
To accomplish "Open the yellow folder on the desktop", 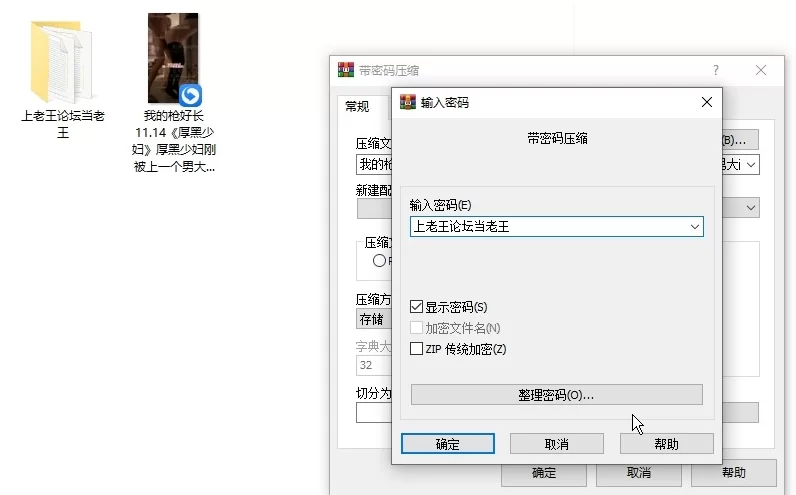I will click(x=62, y=60).
